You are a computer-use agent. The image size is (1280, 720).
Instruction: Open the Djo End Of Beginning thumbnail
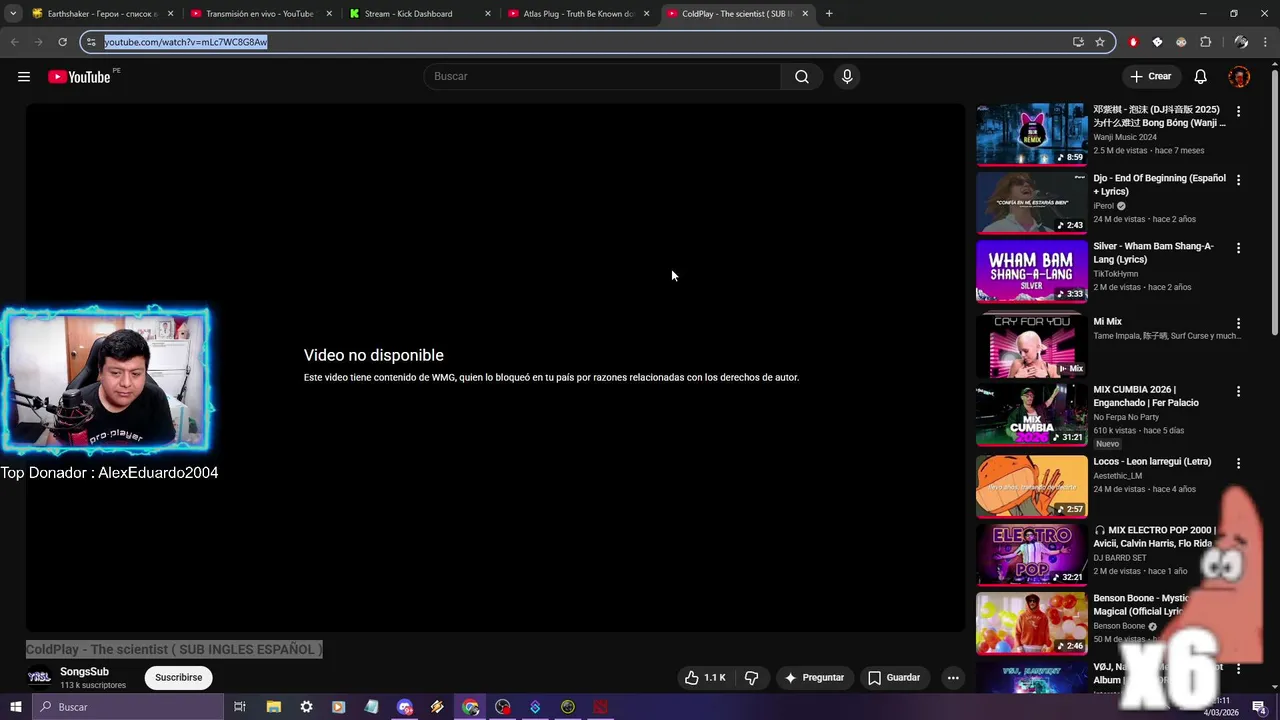pos(1031,203)
